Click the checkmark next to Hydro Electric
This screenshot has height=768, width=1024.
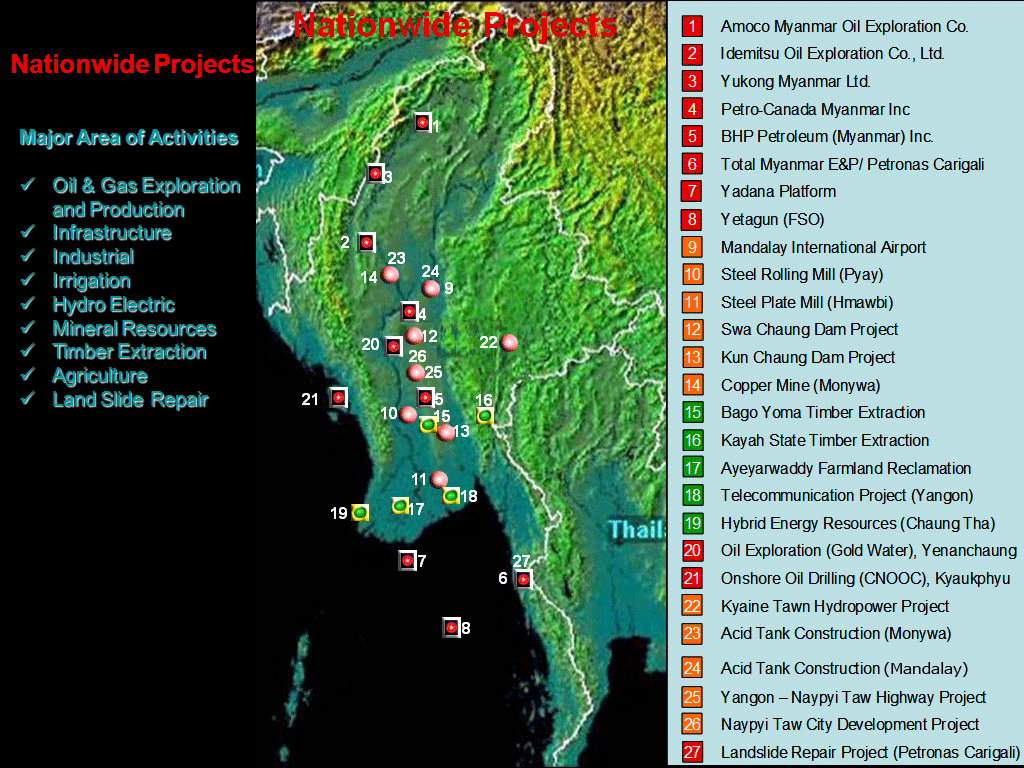point(29,305)
